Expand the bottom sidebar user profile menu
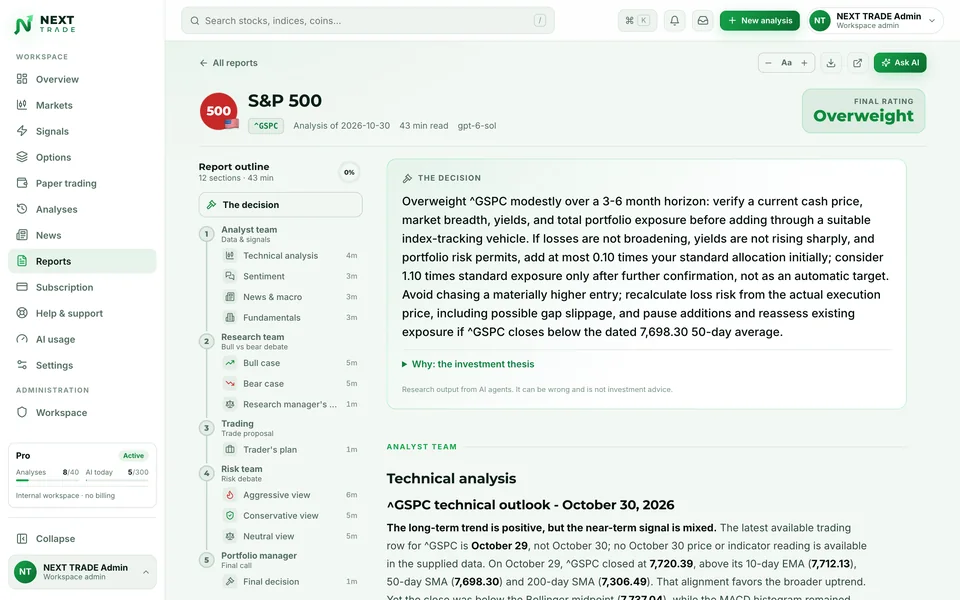Viewport: 960px width, 600px height. 82,572
